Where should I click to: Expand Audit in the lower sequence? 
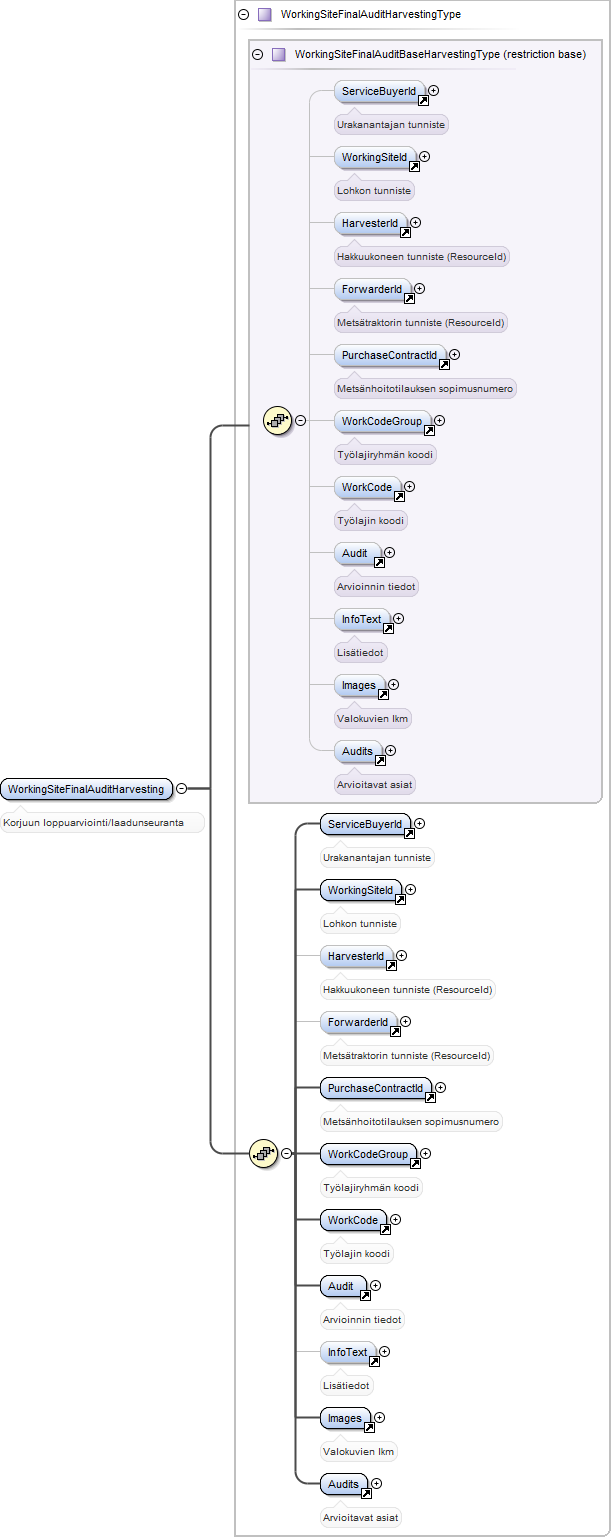[375, 1286]
